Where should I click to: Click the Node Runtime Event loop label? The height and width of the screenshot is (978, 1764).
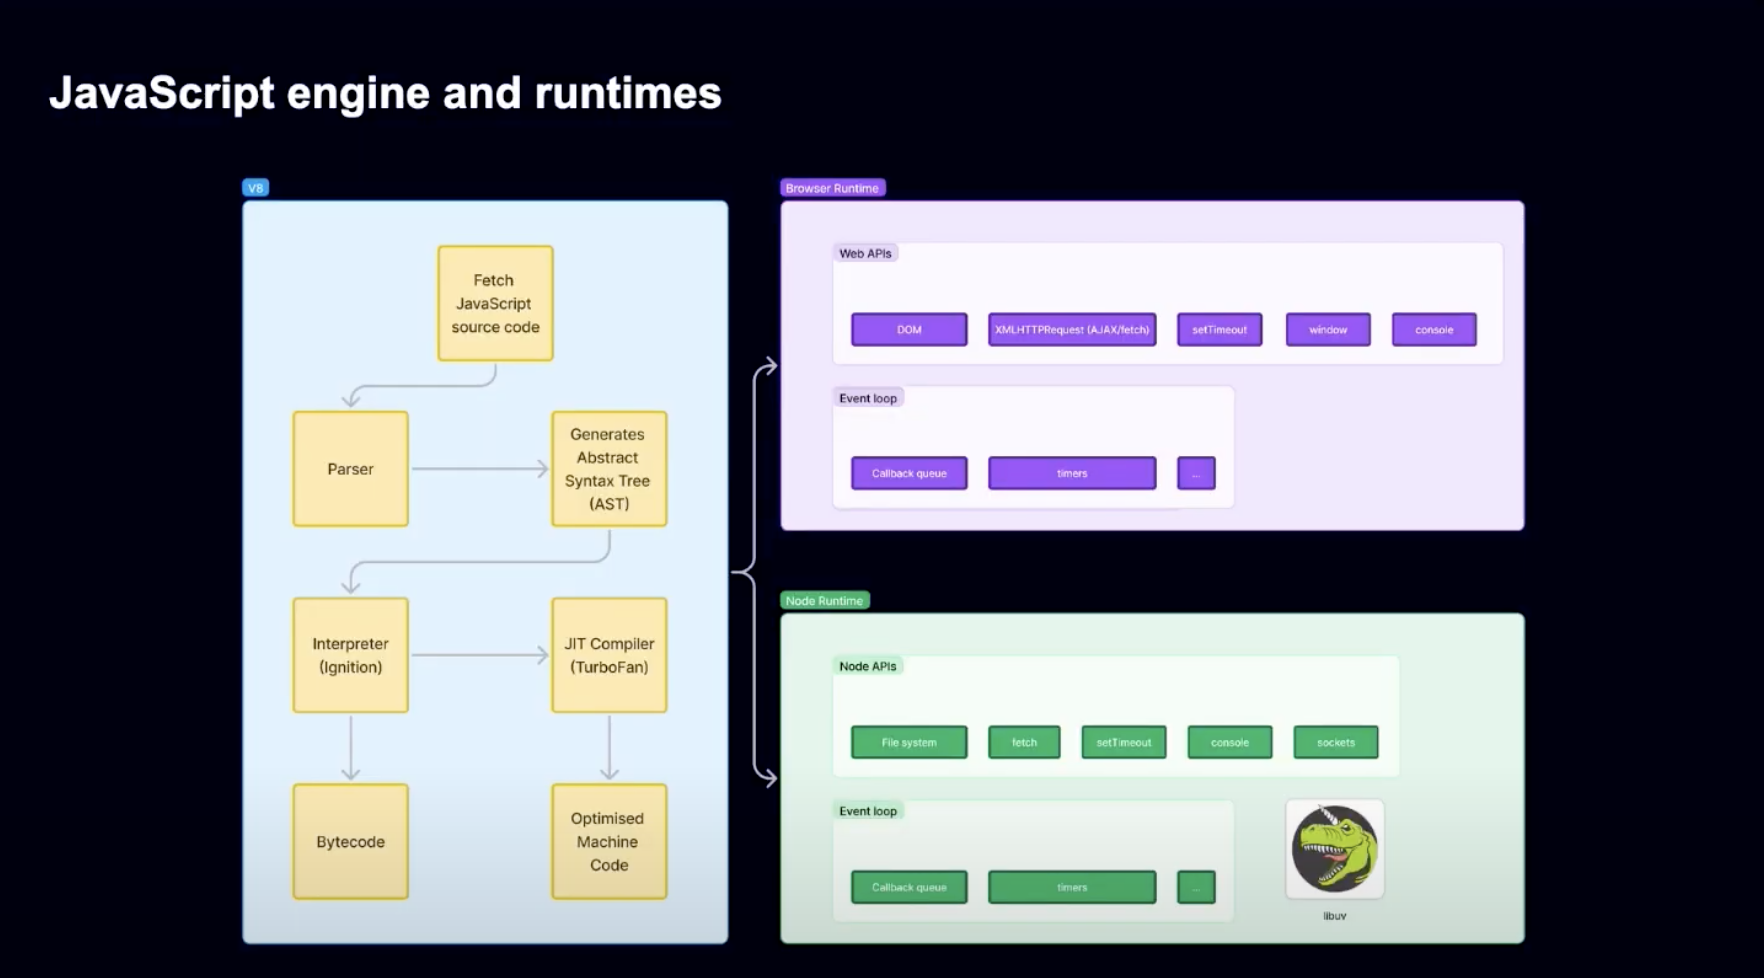(868, 811)
